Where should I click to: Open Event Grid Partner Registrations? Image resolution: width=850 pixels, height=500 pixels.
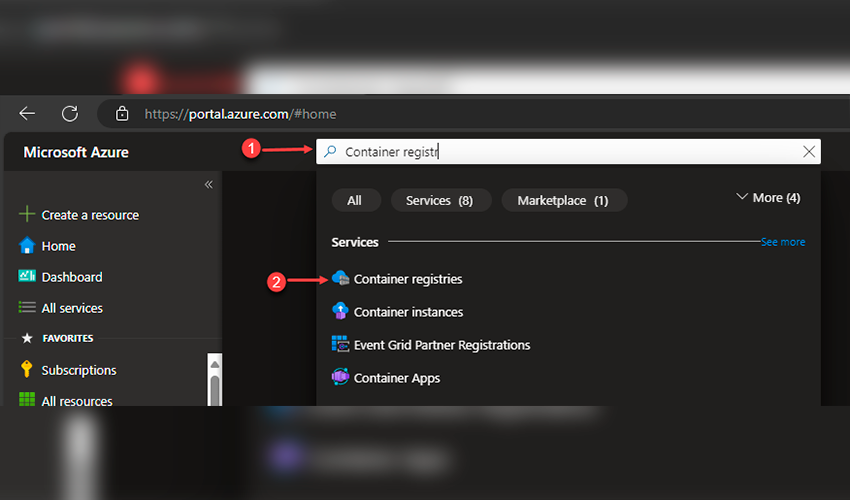pyautogui.click(x=442, y=345)
